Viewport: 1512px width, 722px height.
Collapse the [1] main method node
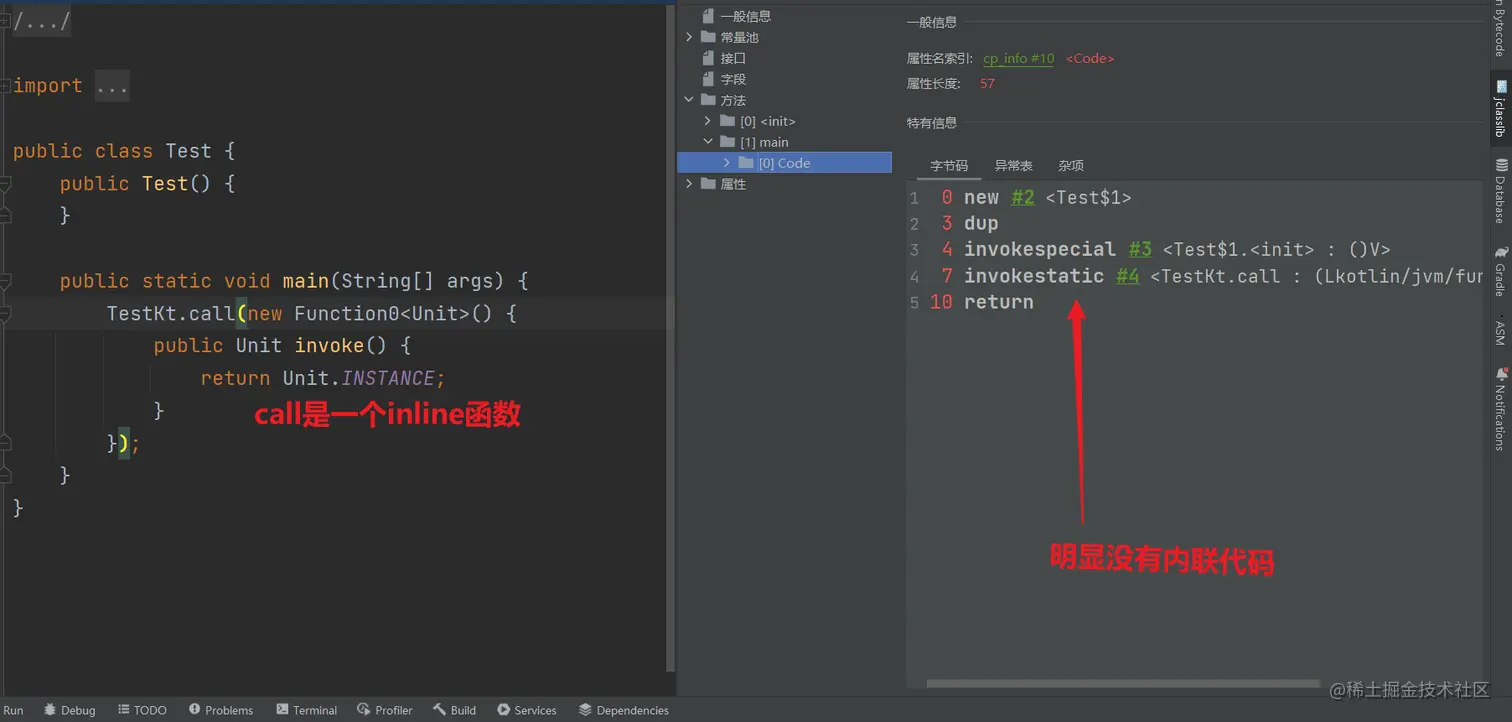point(708,142)
